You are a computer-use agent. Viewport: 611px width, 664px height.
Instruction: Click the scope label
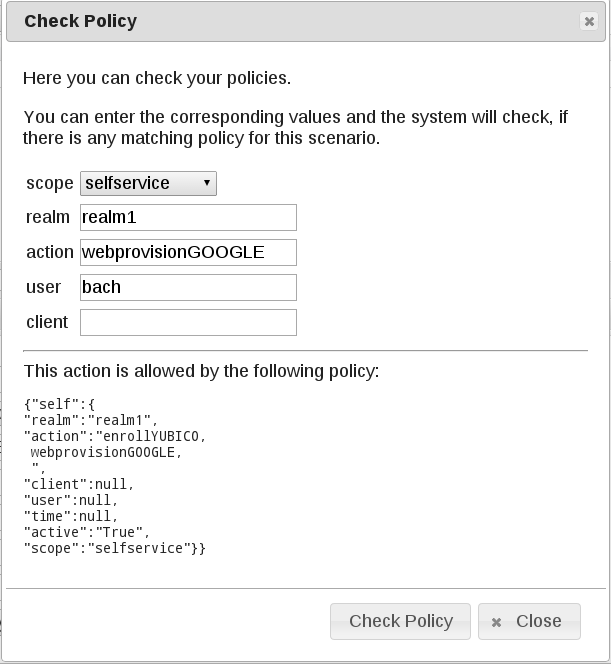click(49, 183)
